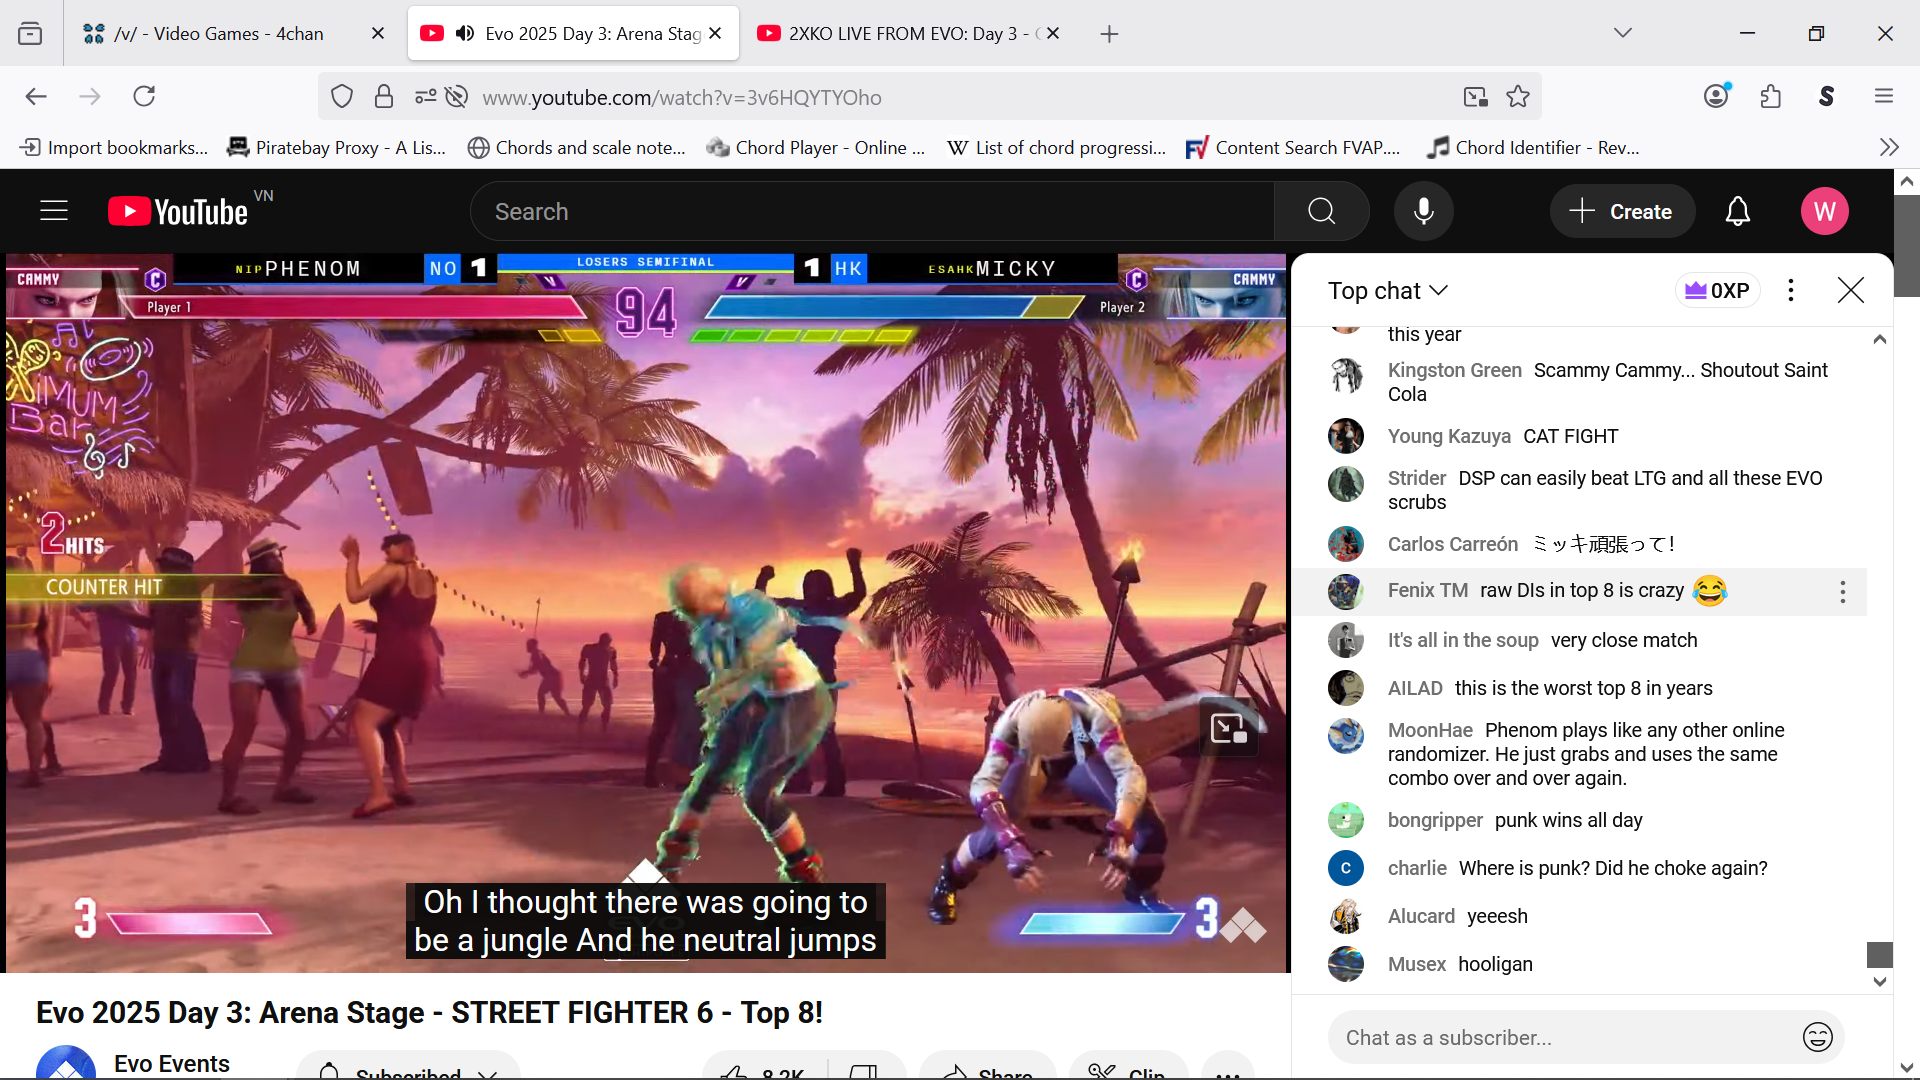Image resolution: width=1920 pixels, height=1080 pixels.
Task: Click username MoonHae in chat
Action: [x=1430, y=730]
